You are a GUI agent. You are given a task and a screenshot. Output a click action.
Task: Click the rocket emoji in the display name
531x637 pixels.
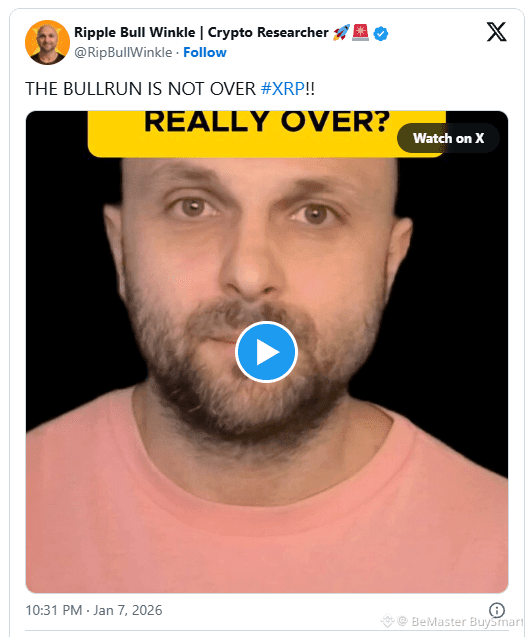tap(341, 32)
